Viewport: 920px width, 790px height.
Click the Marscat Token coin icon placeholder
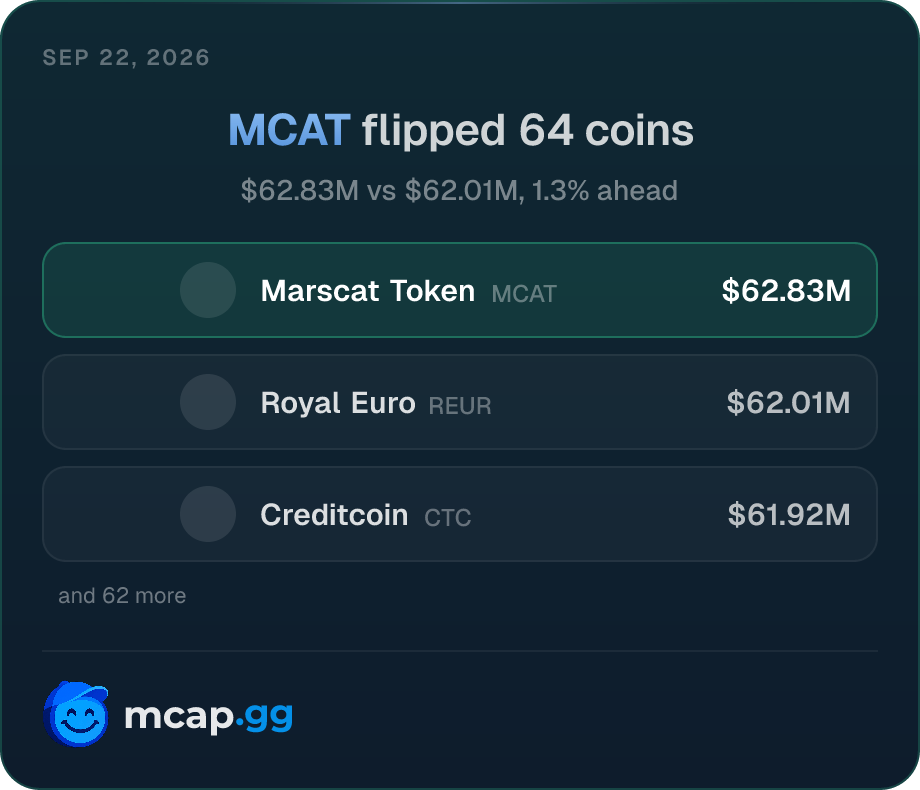(208, 290)
